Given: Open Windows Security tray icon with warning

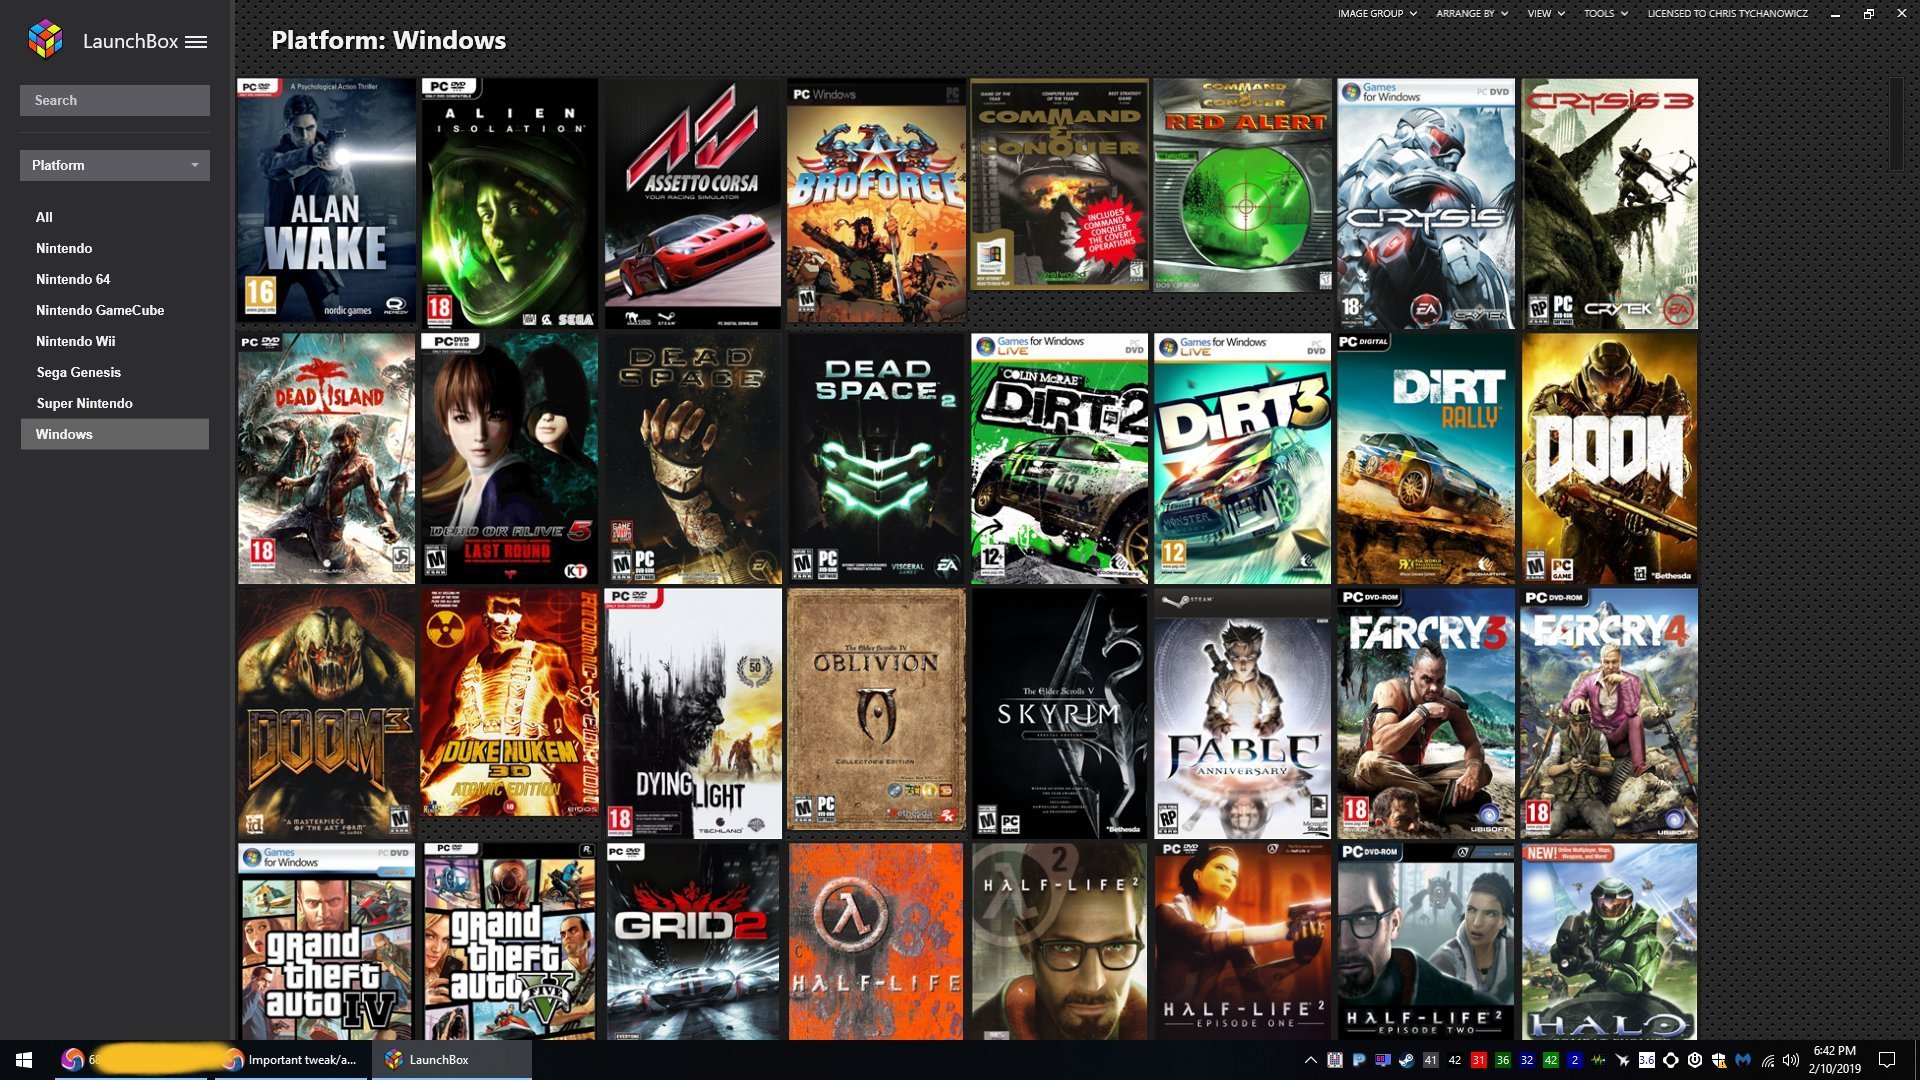Looking at the screenshot, I should pyautogui.click(x=1719, y=1060).
